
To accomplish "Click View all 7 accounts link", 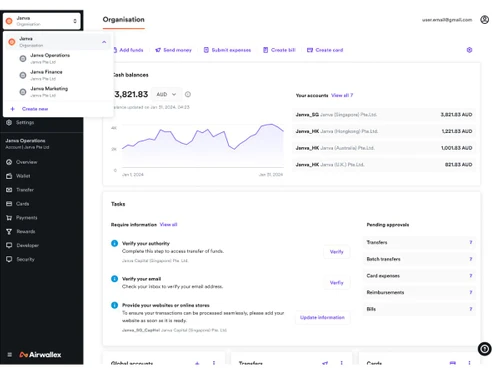I will pyautogui.click(x=342, y=95).
